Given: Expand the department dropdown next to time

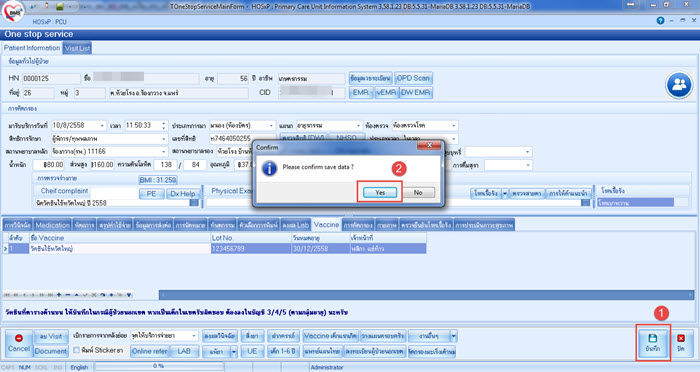Looking at the screenshot, I should click(271, 125).
